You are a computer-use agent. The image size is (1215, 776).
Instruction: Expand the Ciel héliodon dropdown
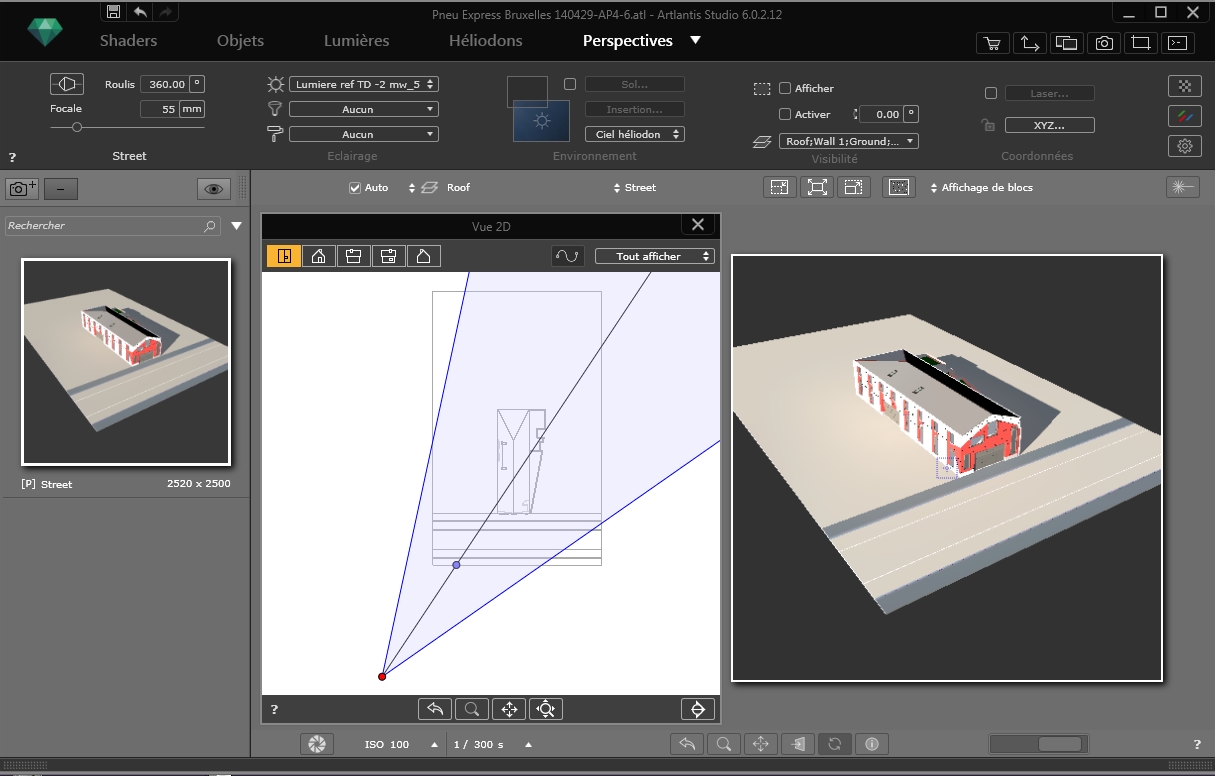(634, 134)
